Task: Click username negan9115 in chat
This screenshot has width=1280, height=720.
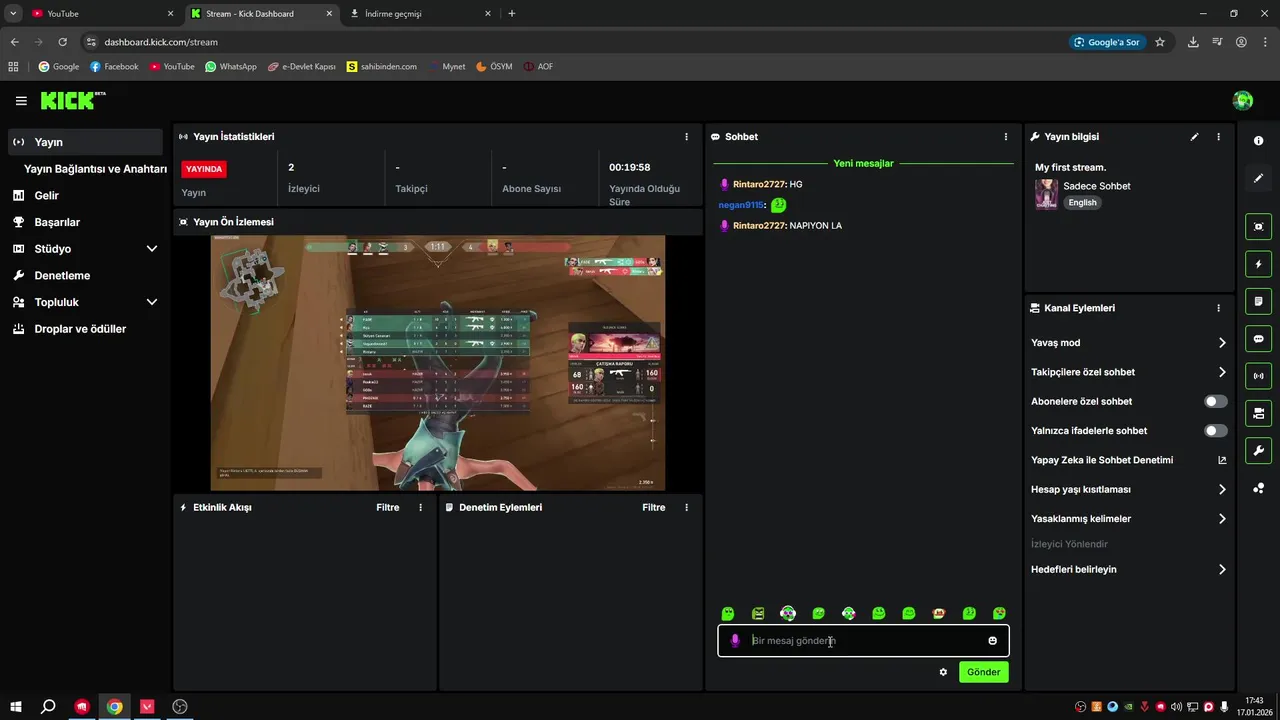Action: (x=741, y=205)
